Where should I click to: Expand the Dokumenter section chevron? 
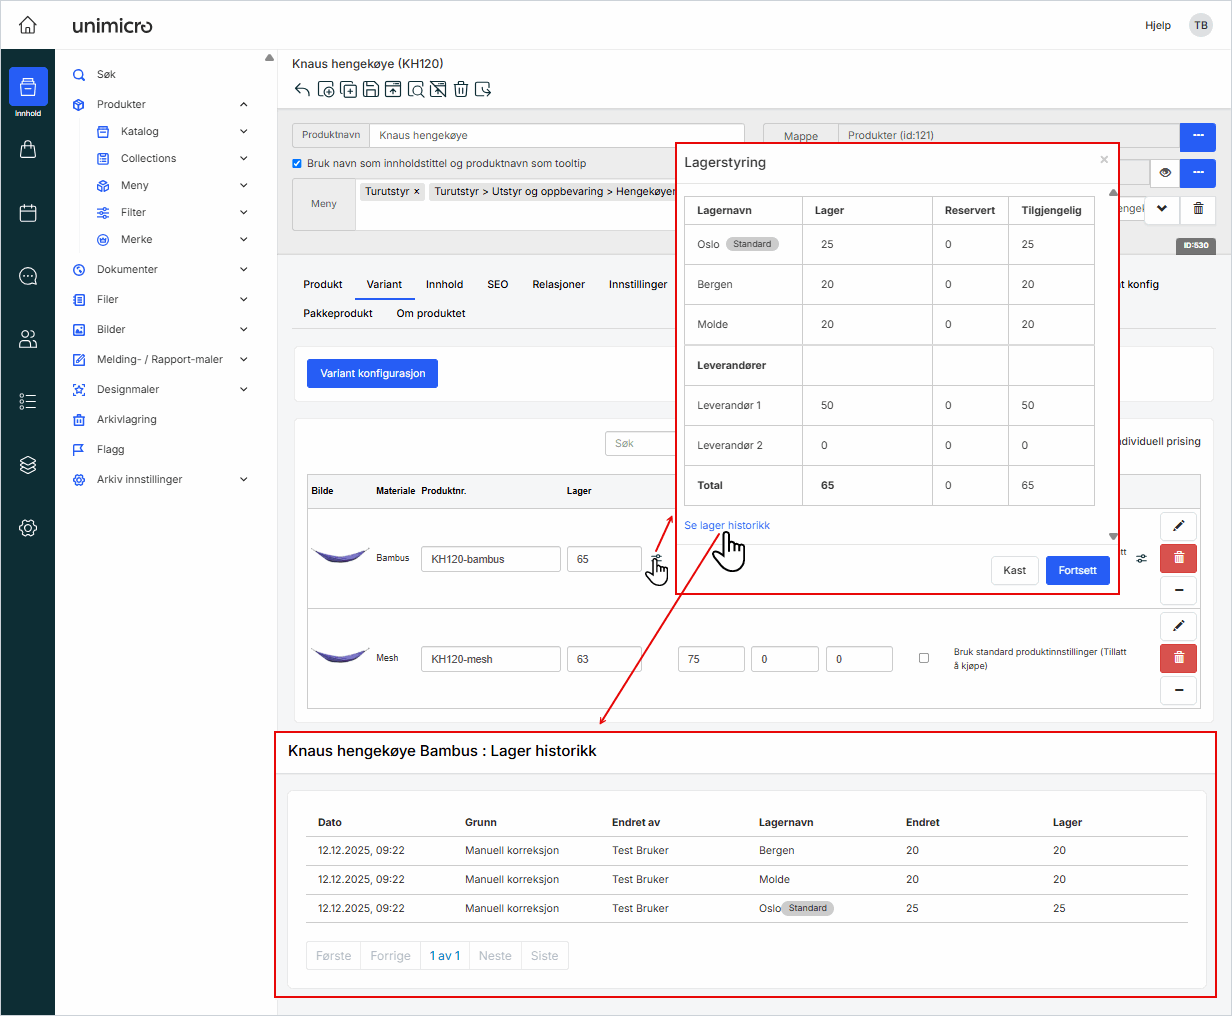click(x=244, y=269)
